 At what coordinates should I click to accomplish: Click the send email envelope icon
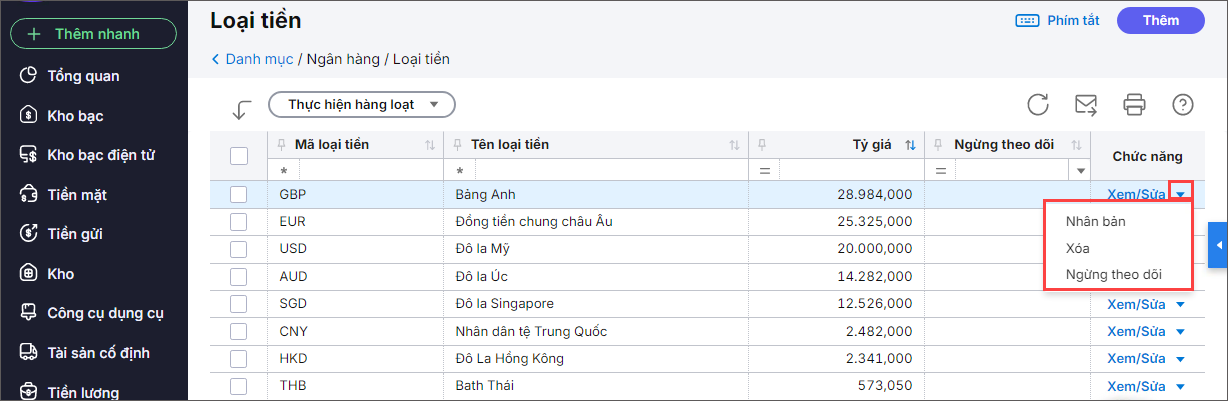(x=1085, y=104)
